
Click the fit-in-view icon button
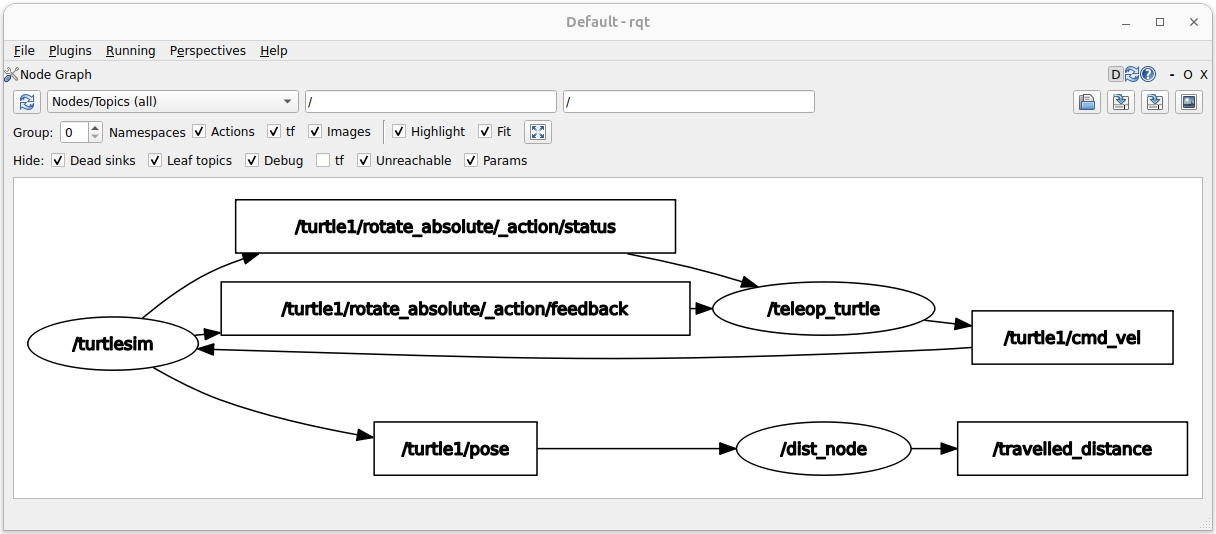pos(538,132)
